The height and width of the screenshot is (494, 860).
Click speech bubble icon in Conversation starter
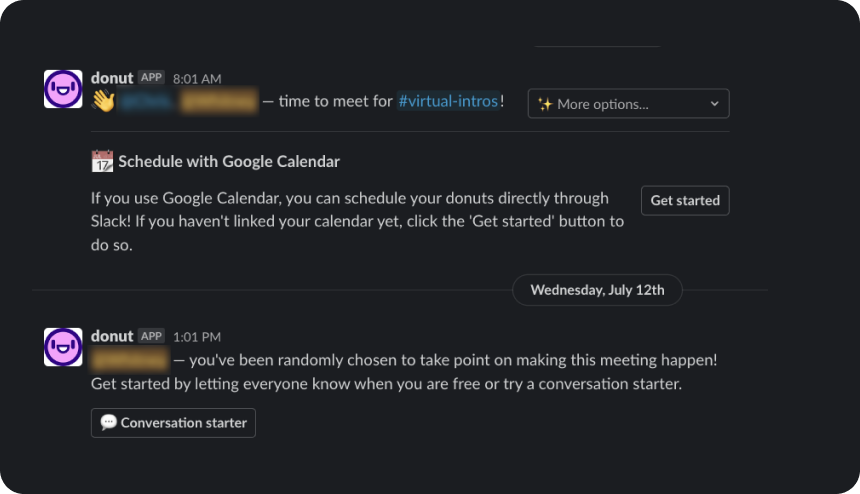point(109,422)
